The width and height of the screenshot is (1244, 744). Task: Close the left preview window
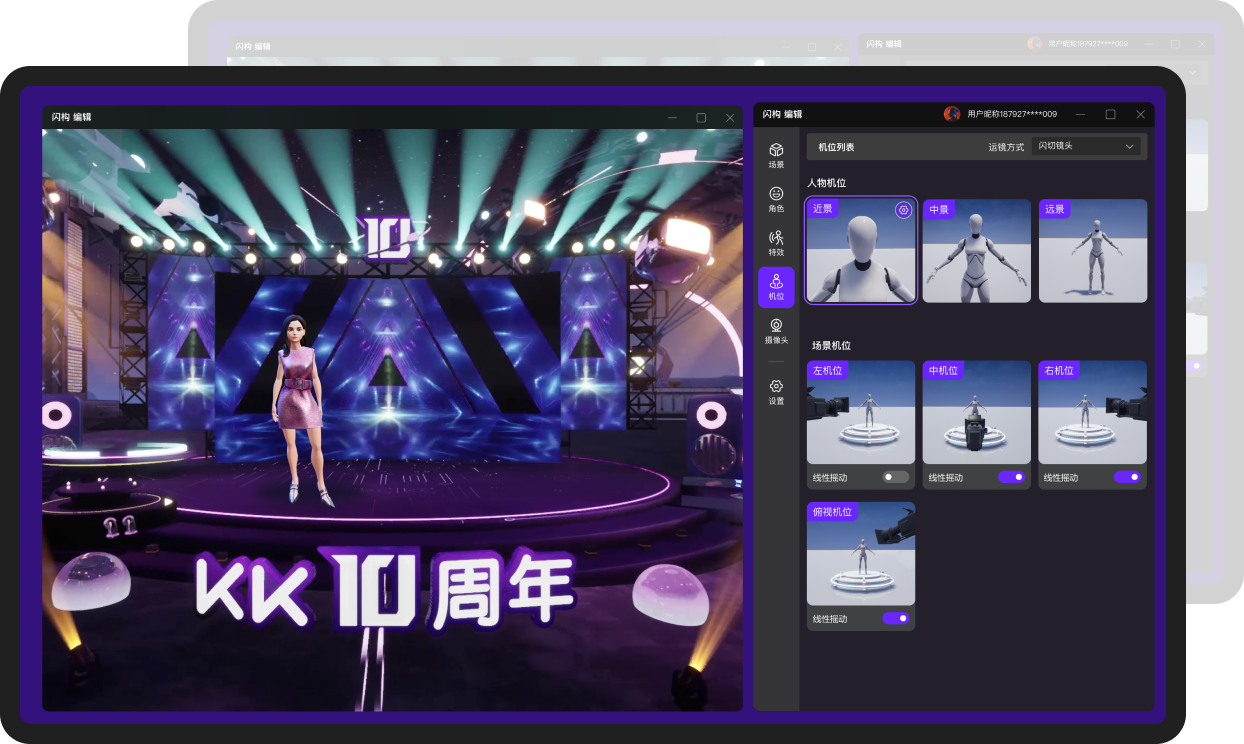[x=730, y=117]
